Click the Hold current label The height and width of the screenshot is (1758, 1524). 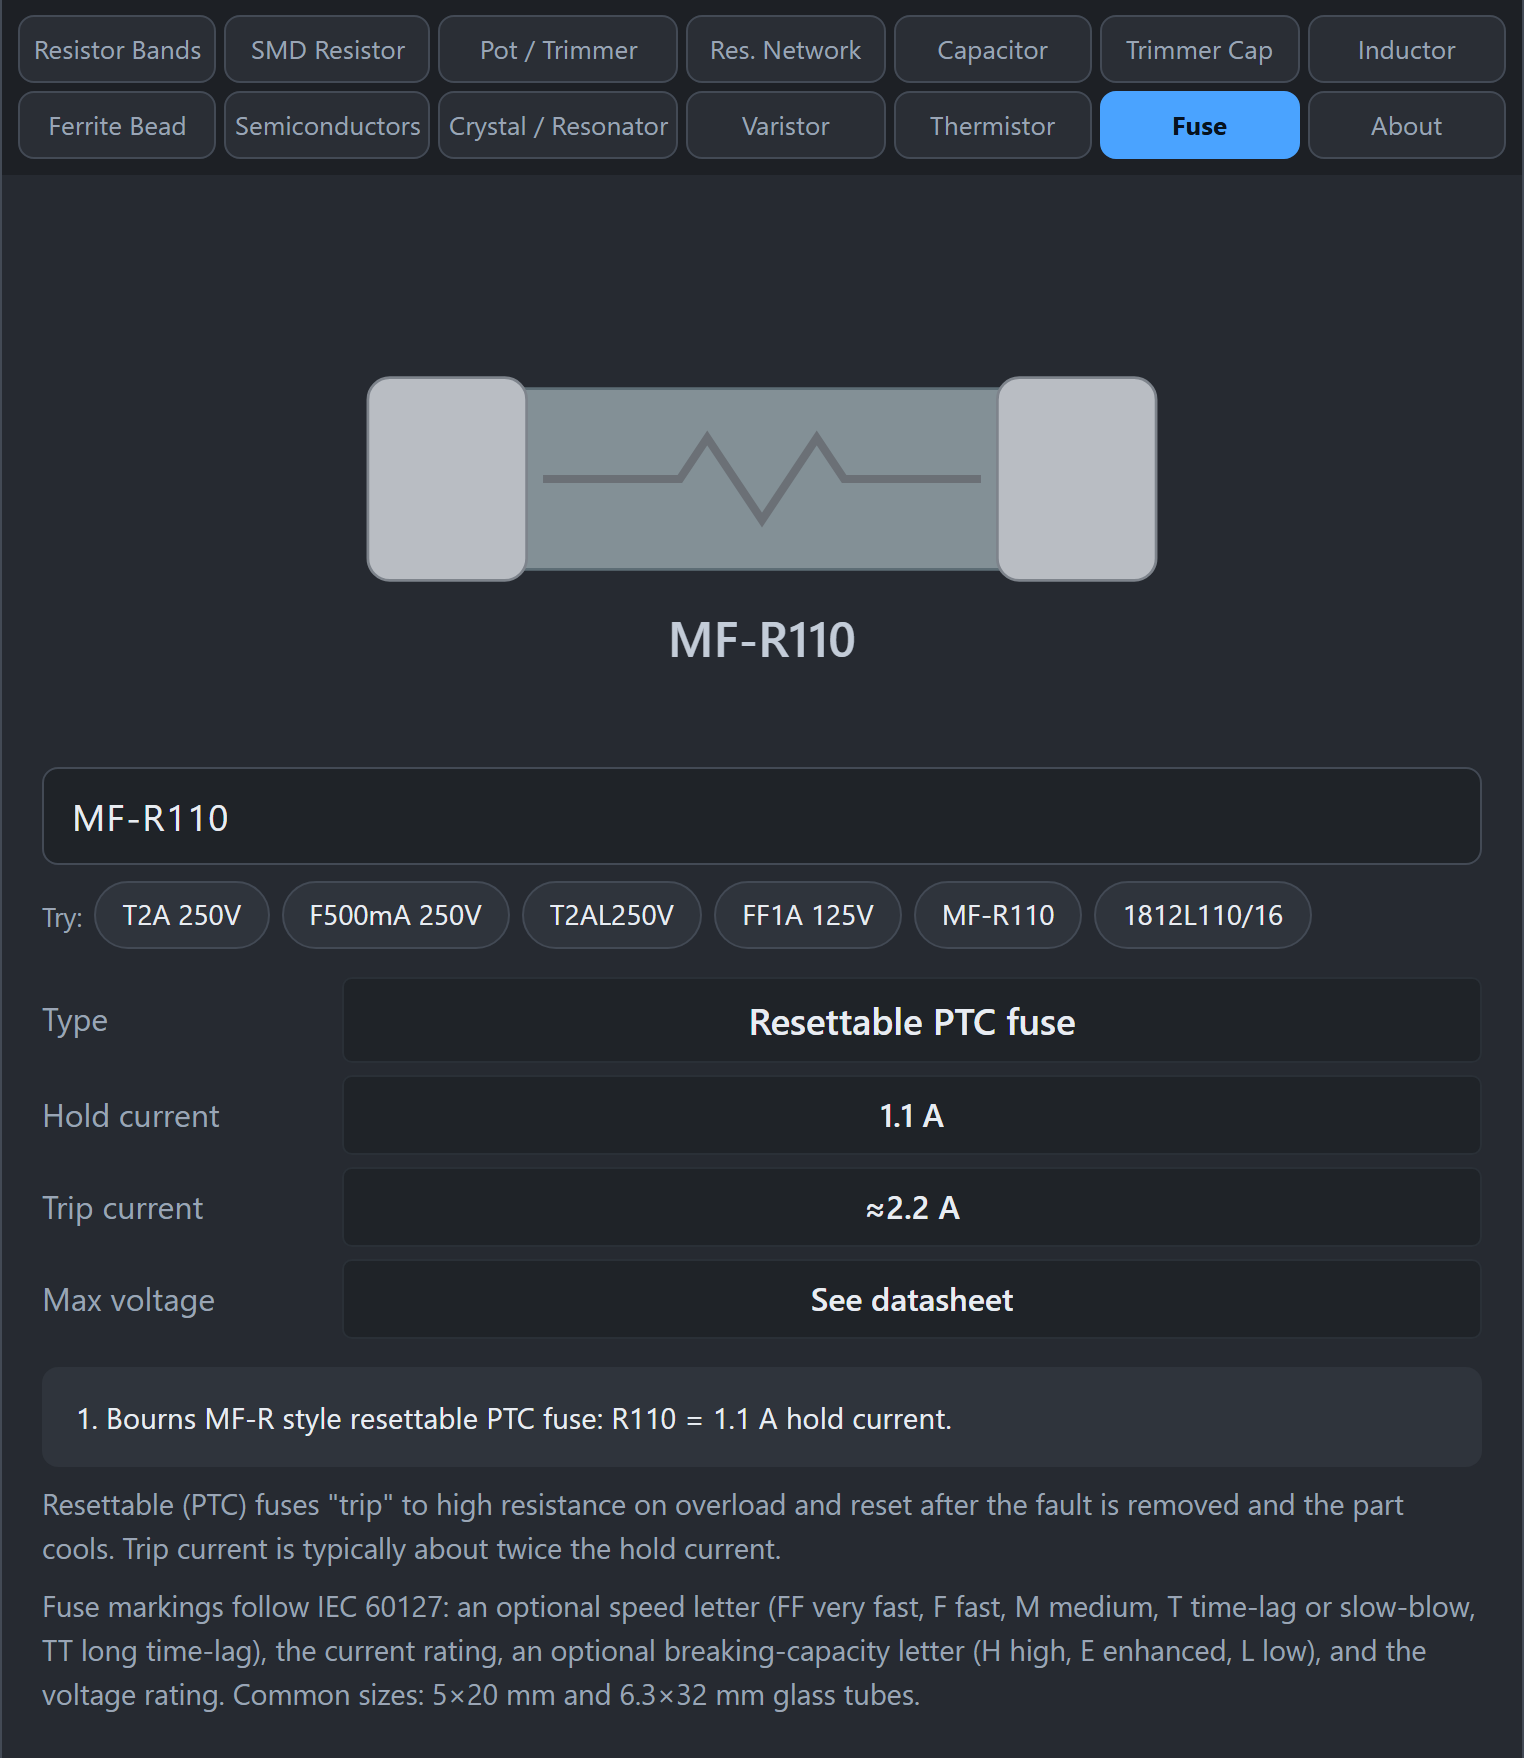click(131, 1115)
